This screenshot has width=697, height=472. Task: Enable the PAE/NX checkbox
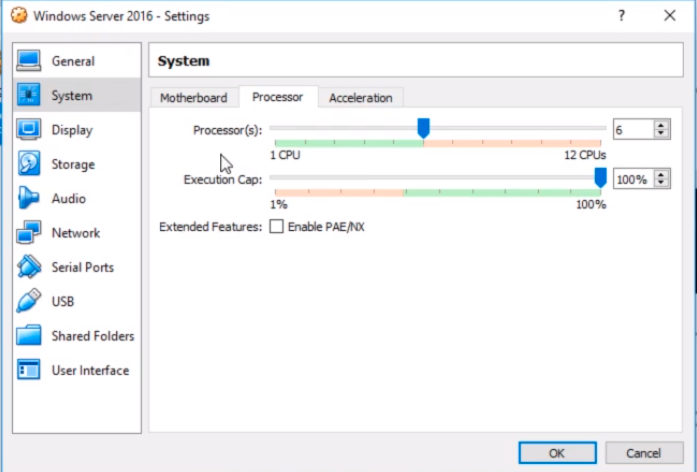pos(276,227)
